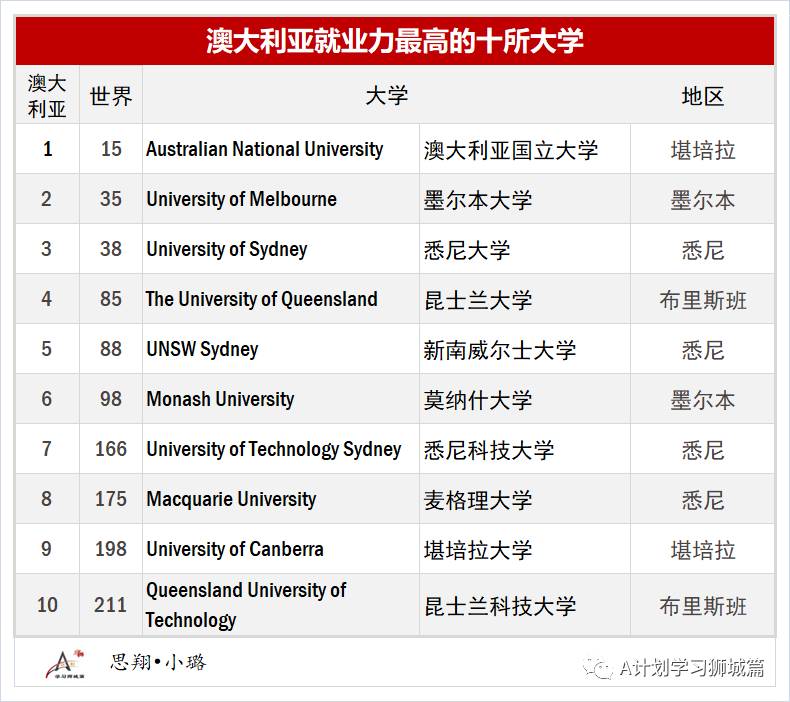Click world rank 98 cell
The image size is (790, 702).
(111, 399)
